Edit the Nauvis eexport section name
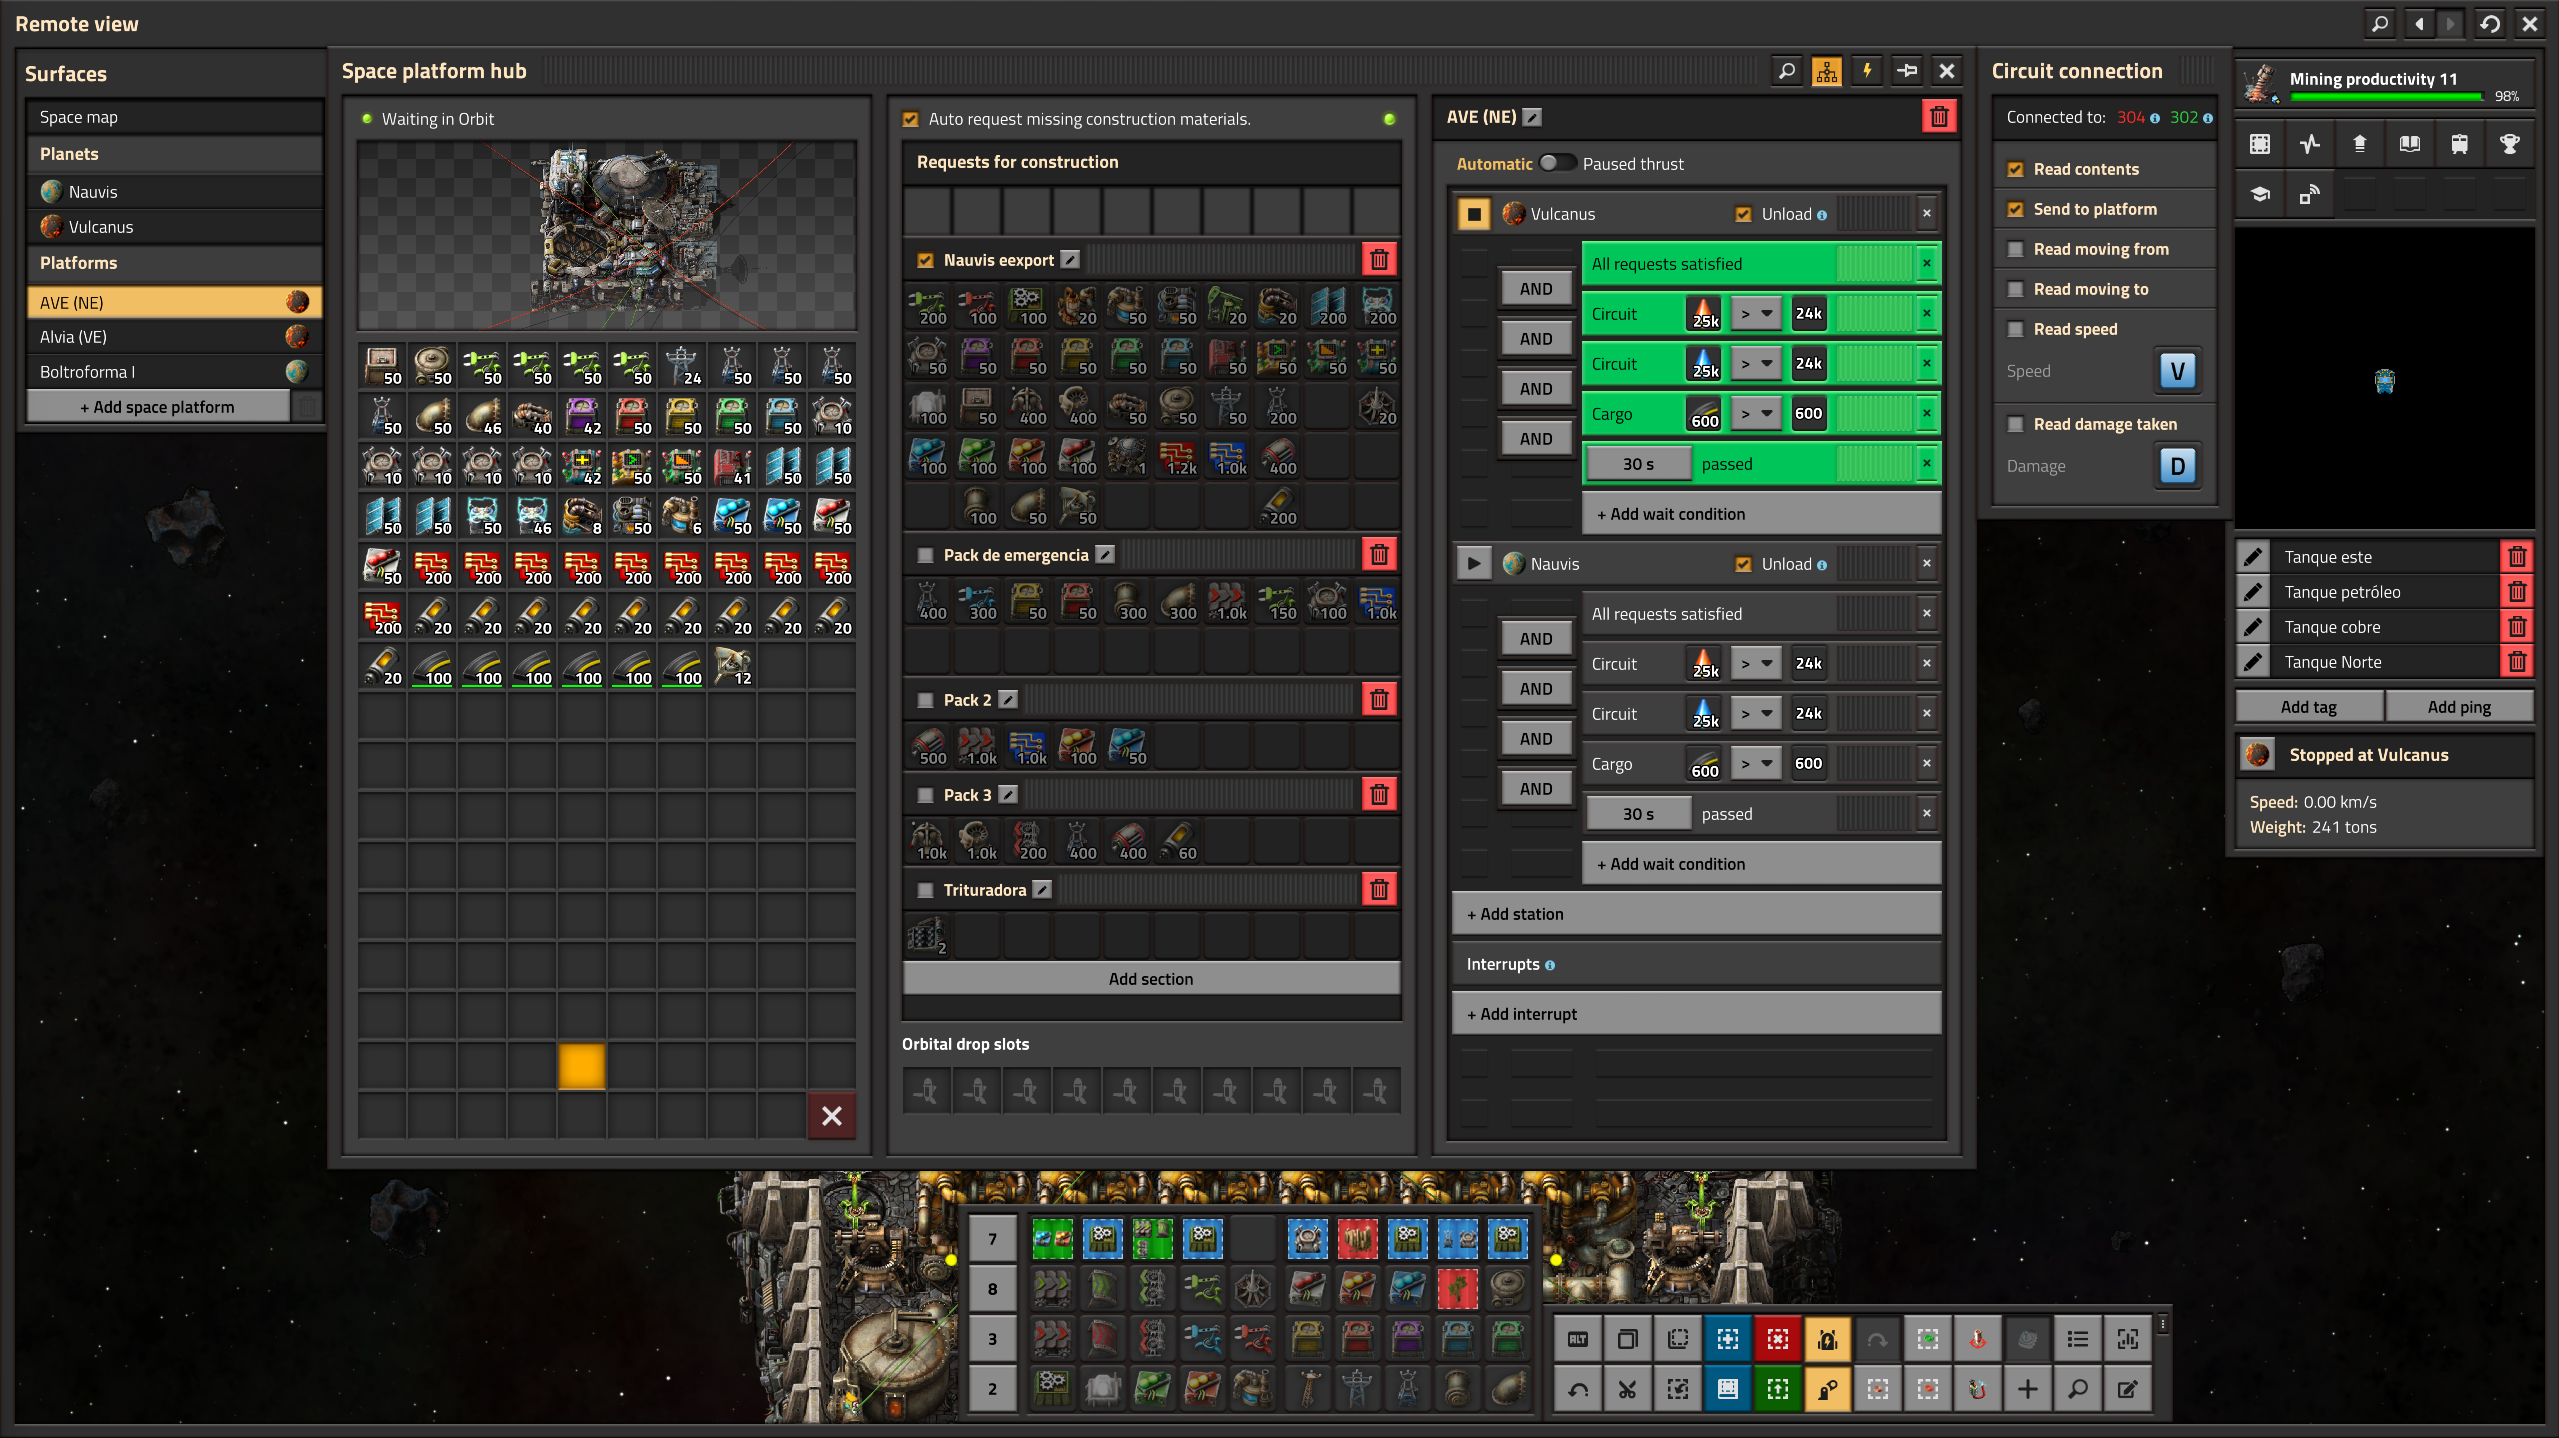Screen dimensions: 2559x1438 [1070, 260]
